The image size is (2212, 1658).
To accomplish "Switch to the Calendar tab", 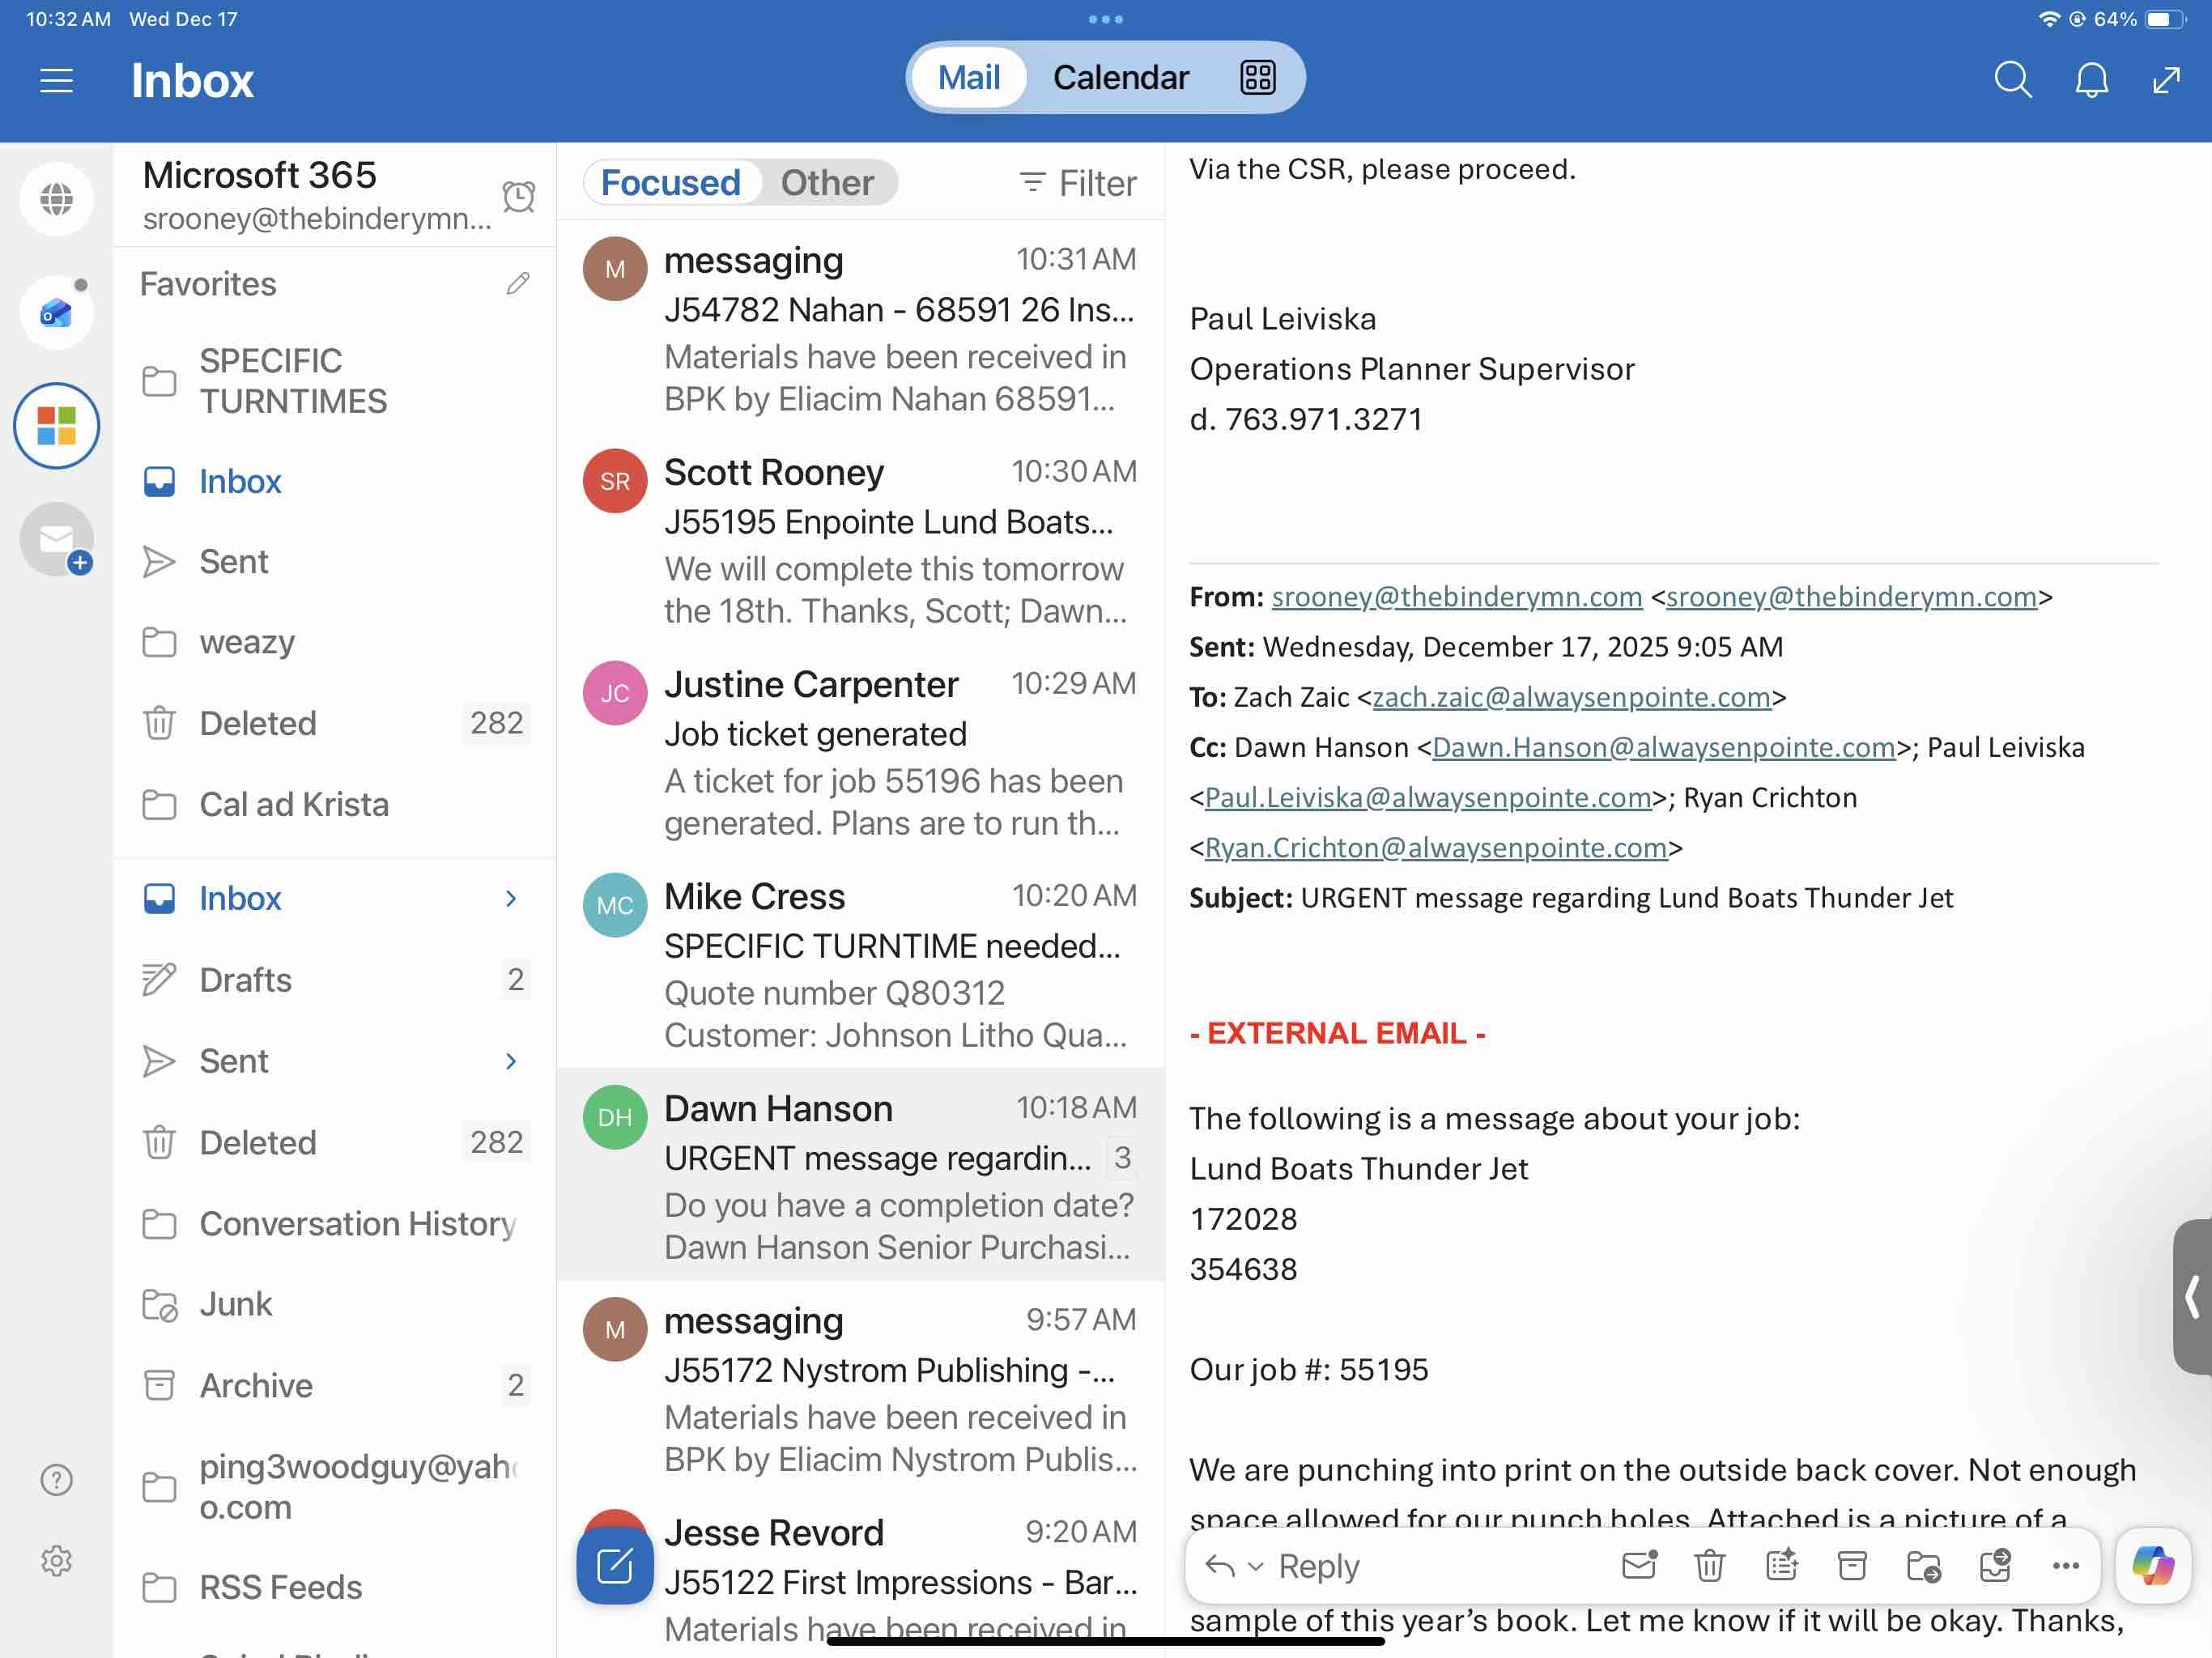I will click(x=1120, y=77).
